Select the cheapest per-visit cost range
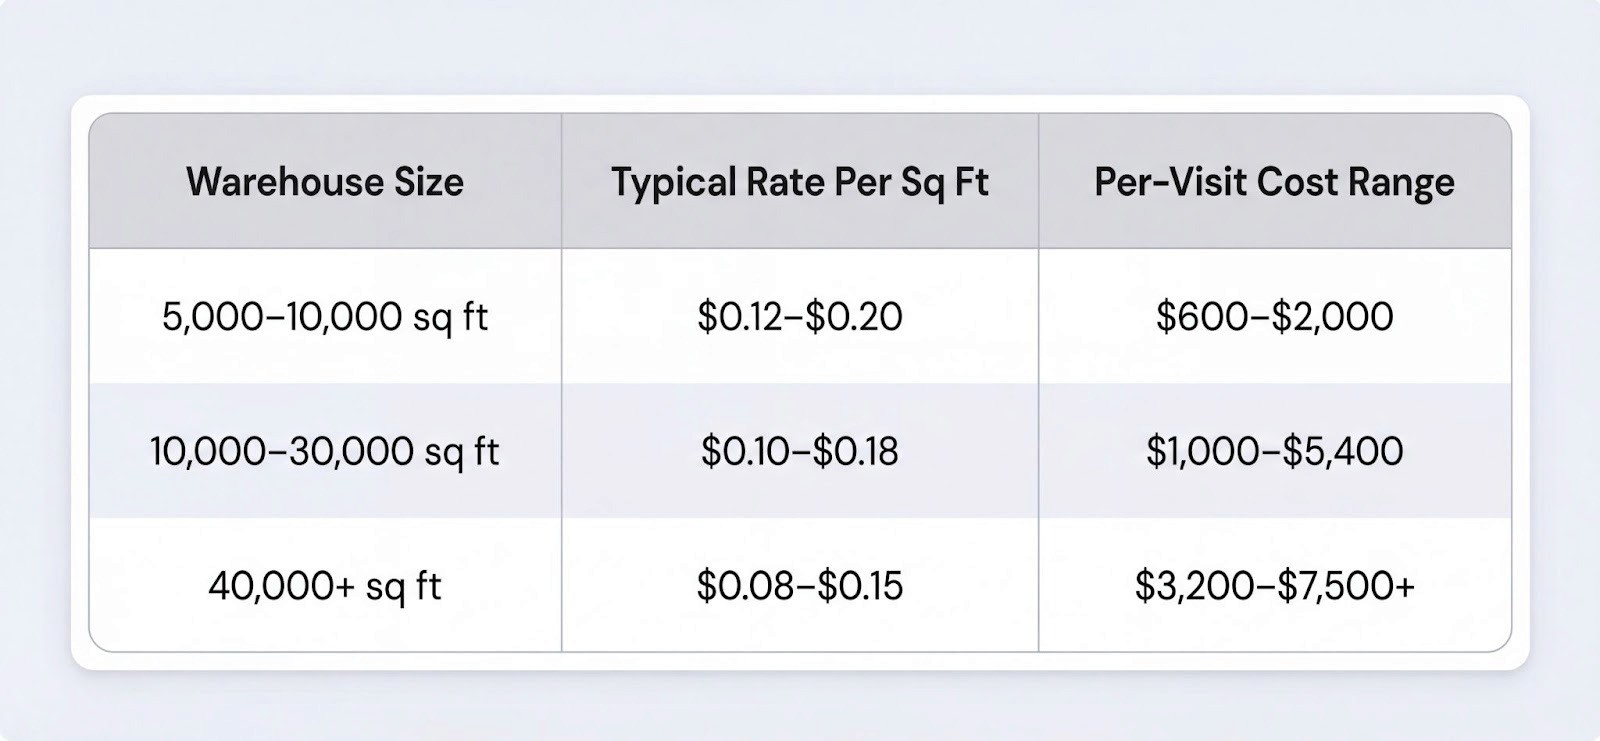 click(x=1274, y=317)
